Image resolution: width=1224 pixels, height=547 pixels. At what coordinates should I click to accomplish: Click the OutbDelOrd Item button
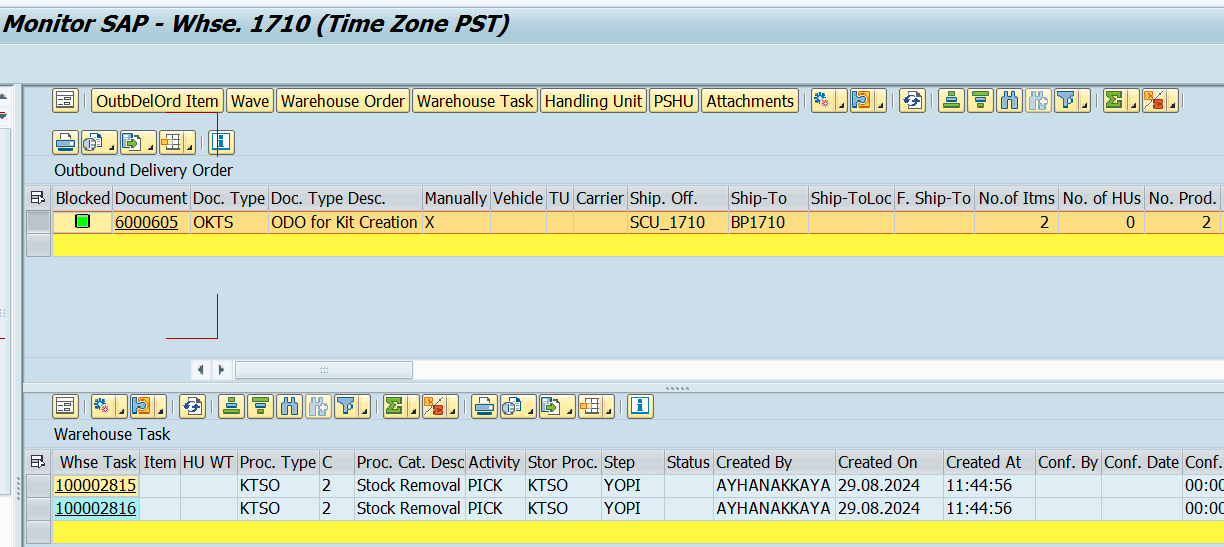pos(157,101)
